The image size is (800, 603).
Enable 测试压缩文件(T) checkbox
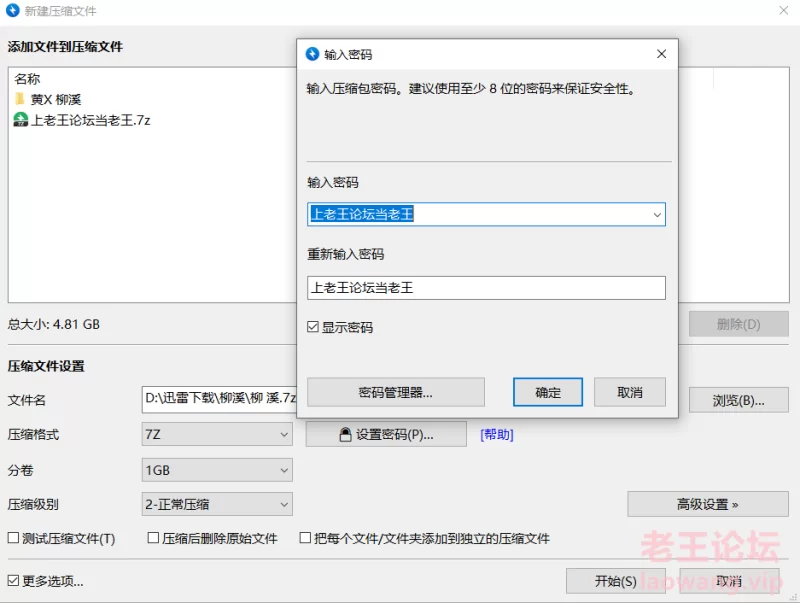13,538
